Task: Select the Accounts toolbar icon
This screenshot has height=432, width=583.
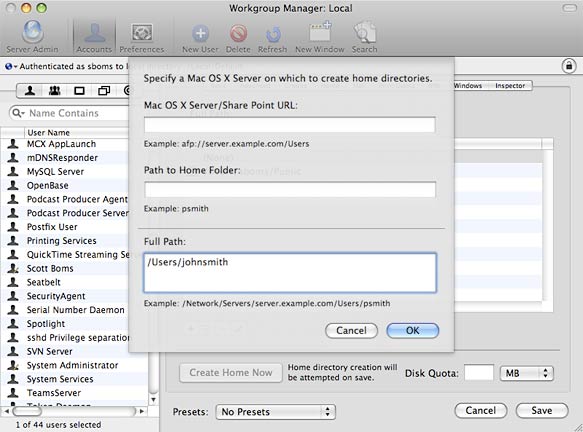Action: point(94,36)
